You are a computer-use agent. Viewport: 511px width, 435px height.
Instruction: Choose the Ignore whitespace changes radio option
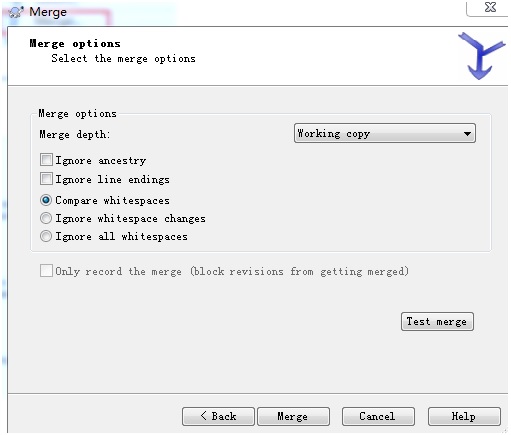point(46,218)
